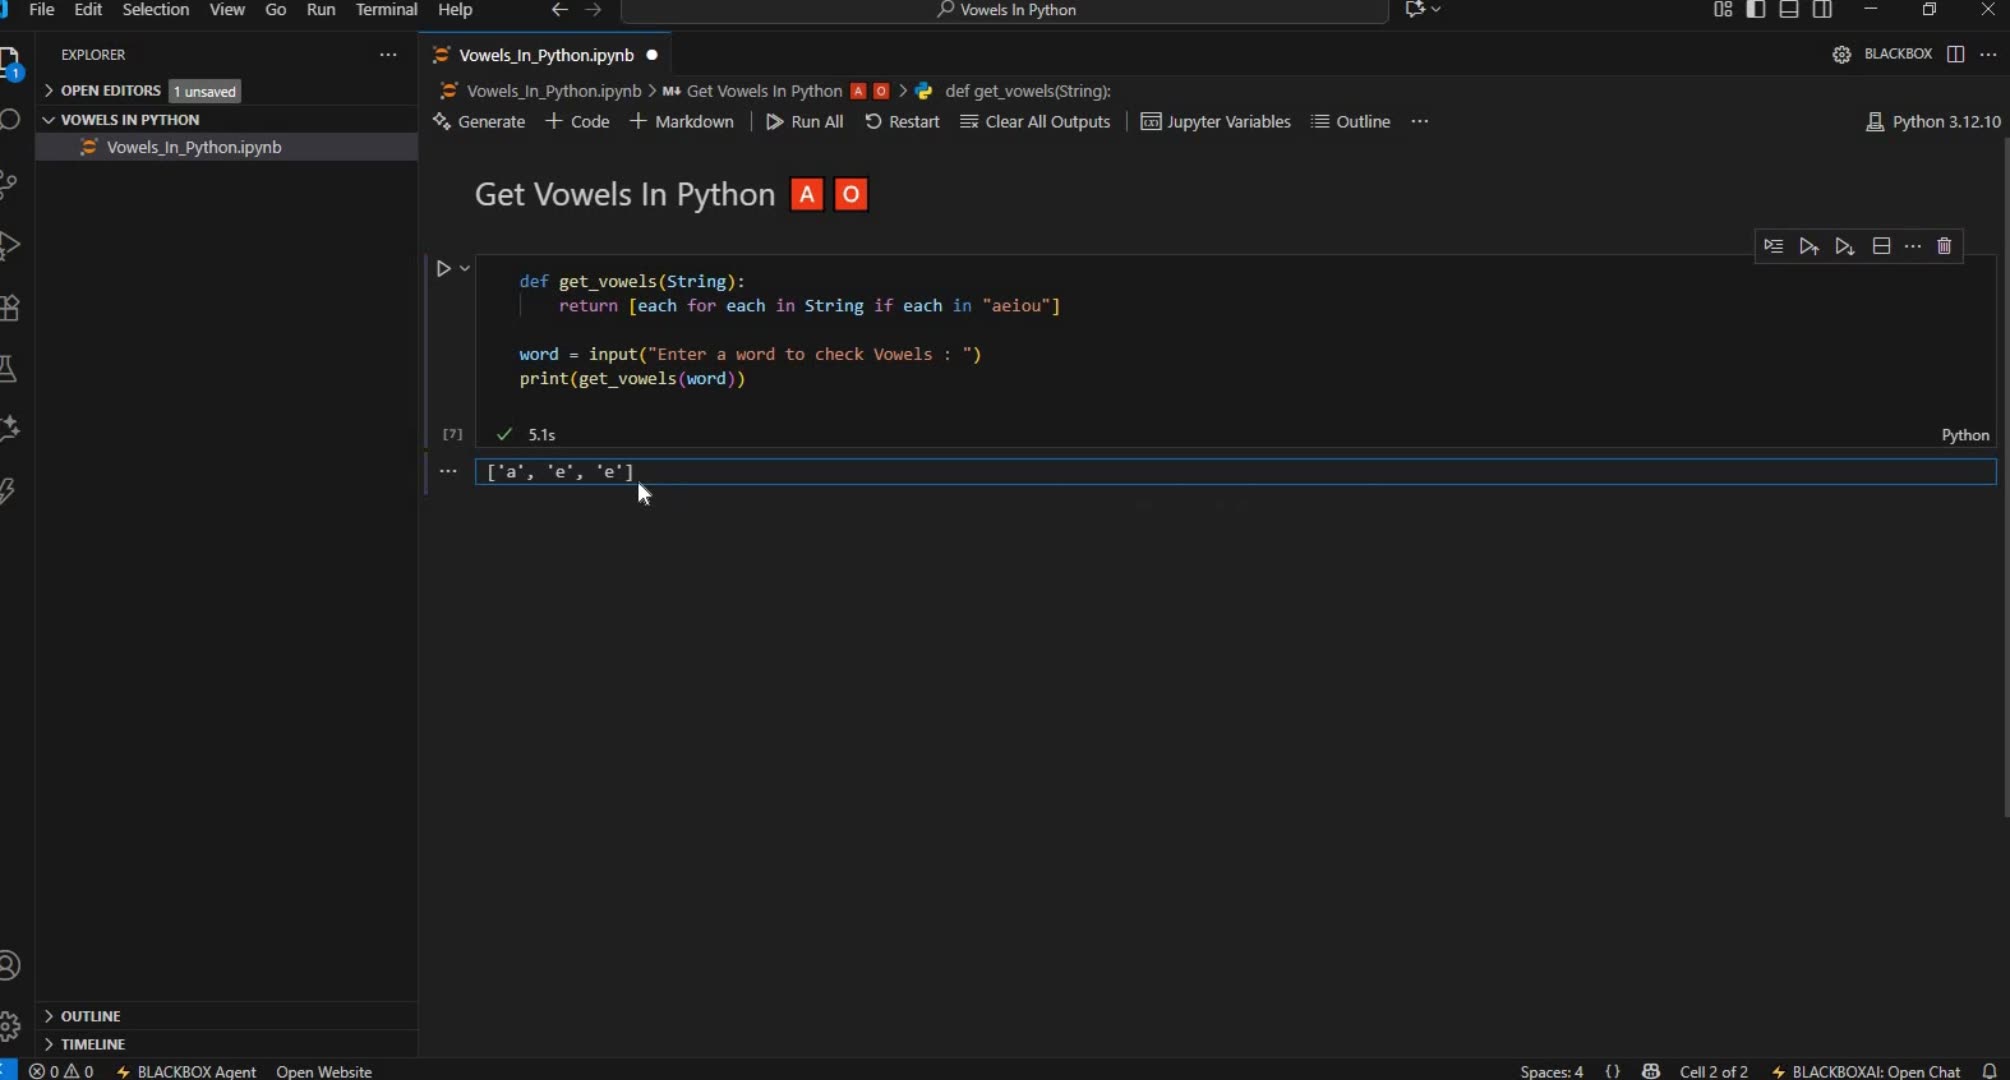Switch to the Vowels_In_Python.ipynb tab

(545, 55)
